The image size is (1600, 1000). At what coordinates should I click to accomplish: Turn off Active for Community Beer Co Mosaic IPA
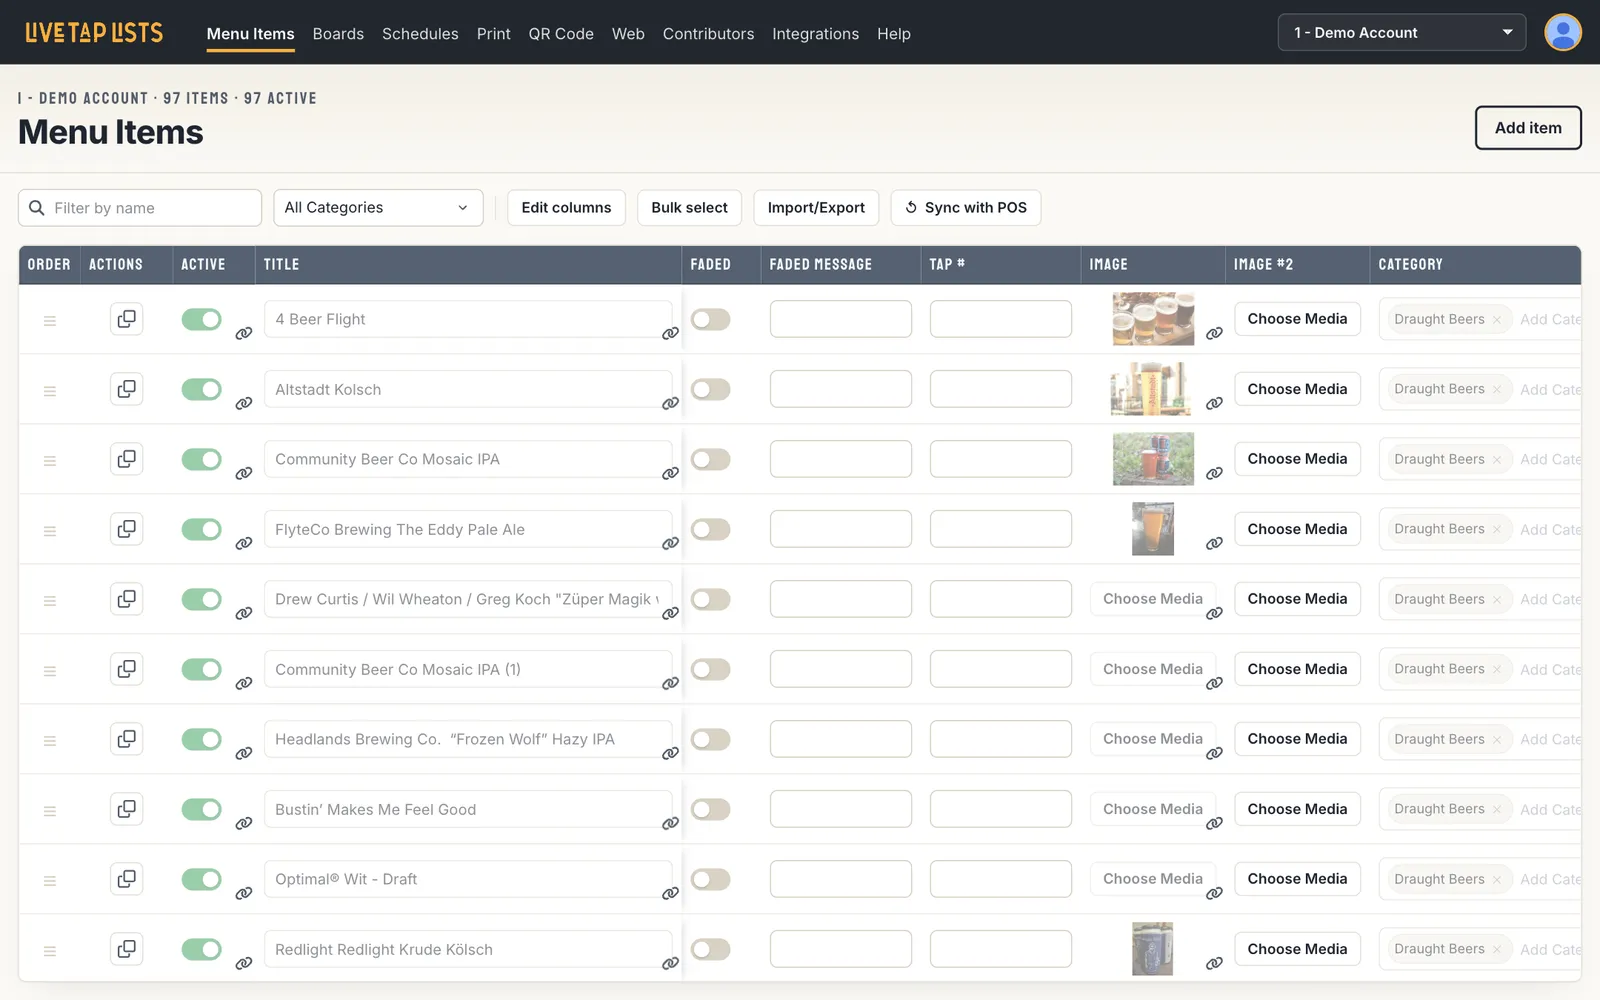tap(201, 459)
